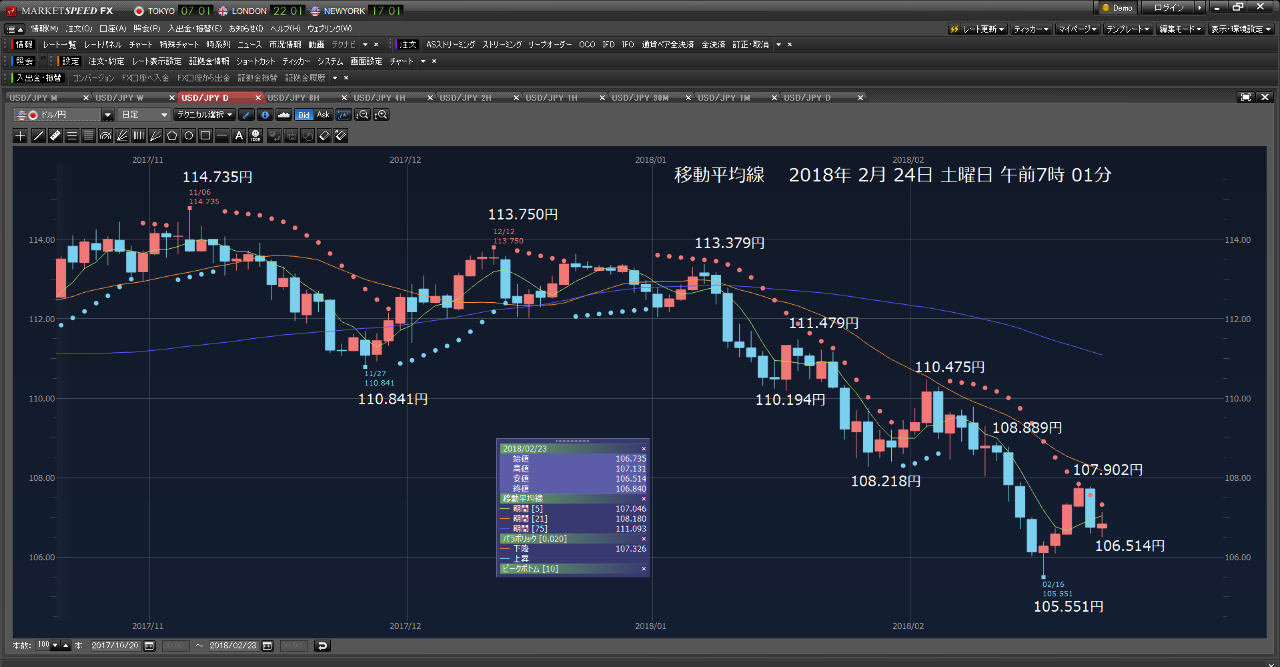Toggle the mountain chart display icon

[x=283, y=115]
